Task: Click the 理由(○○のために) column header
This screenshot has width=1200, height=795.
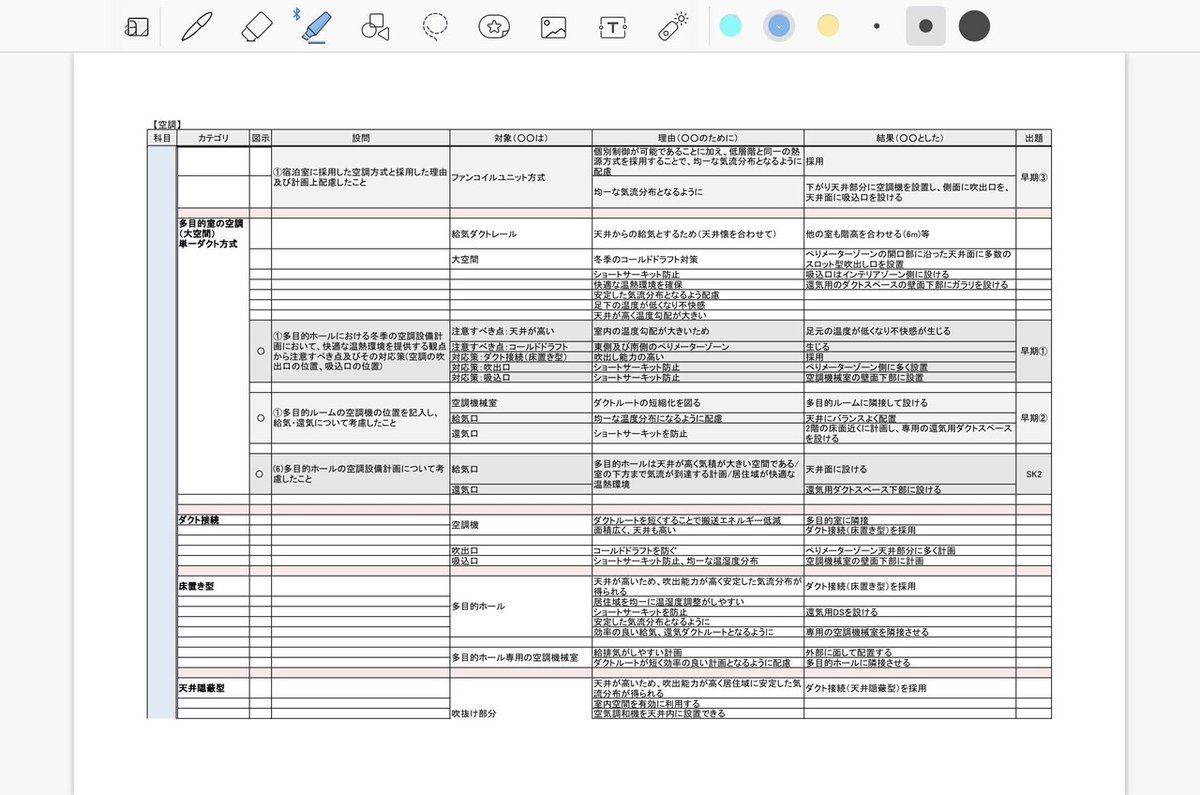Action: 698,138
